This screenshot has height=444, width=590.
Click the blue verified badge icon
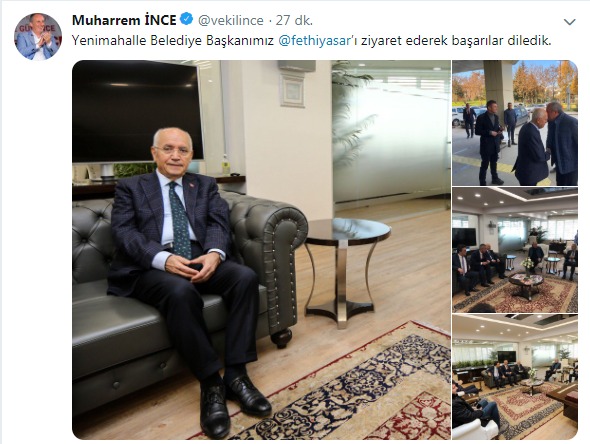[x=187, y=19]
